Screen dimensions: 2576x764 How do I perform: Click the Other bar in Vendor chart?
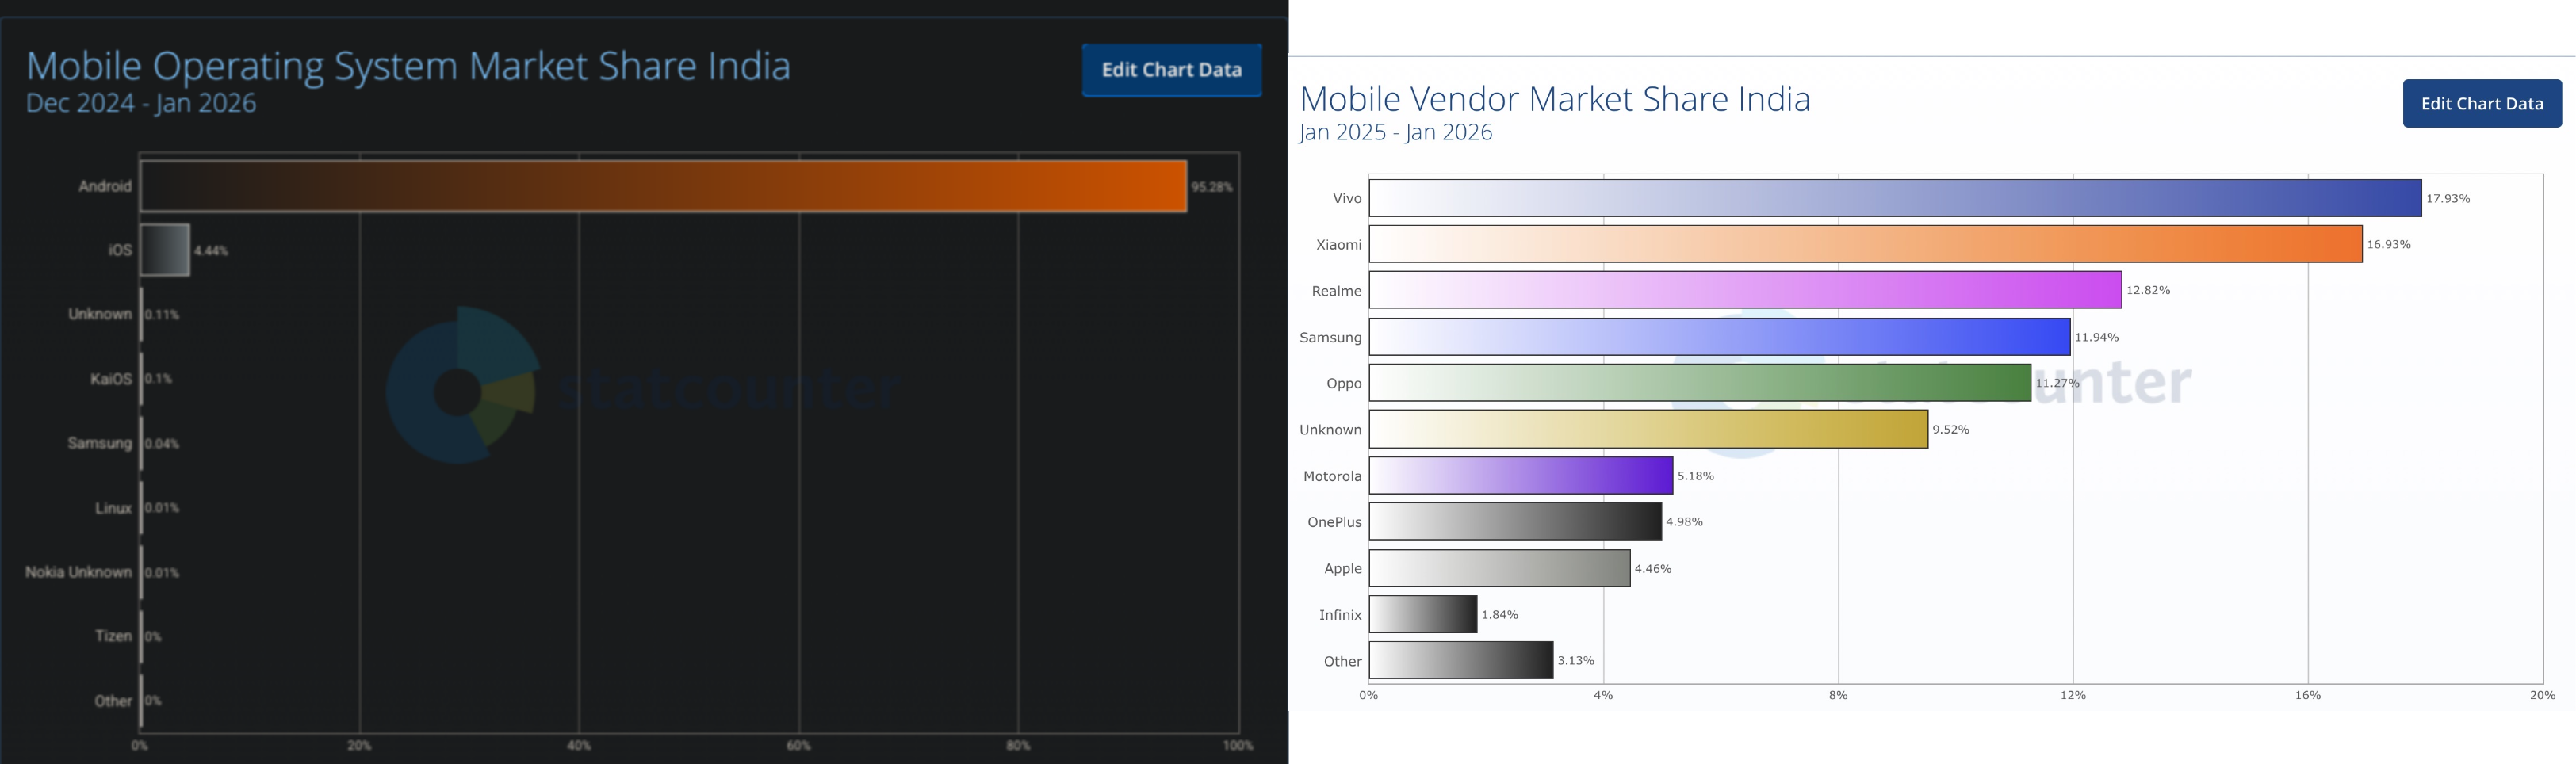pos(1461,661)
